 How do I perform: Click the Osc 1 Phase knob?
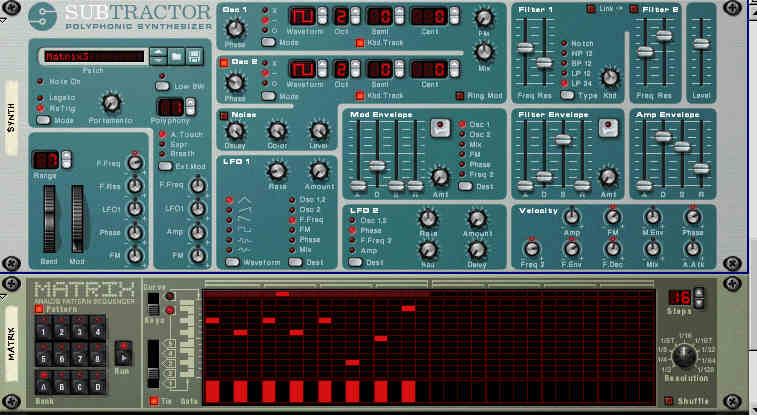pyautogui.click(x=235, y=28)
